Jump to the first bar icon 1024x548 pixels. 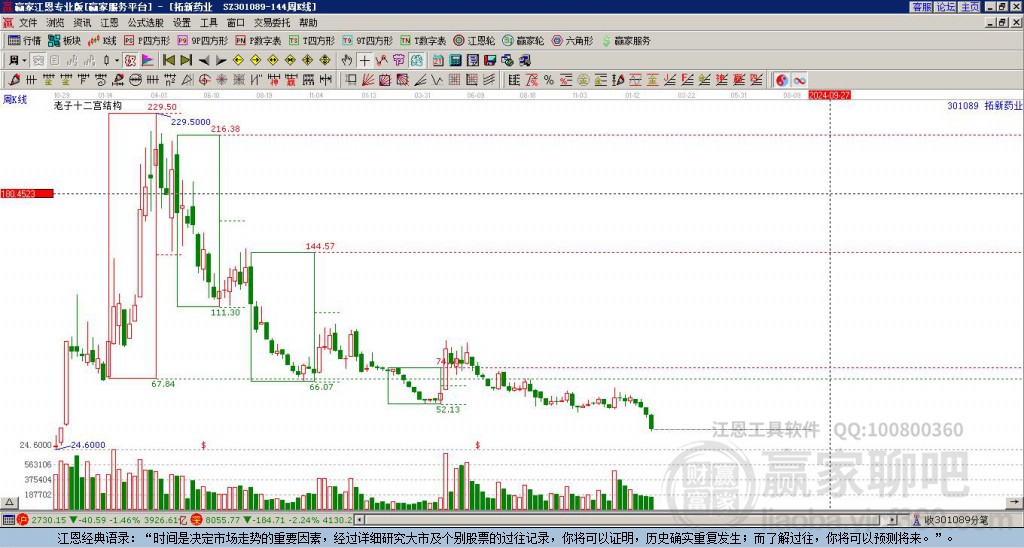click(x=168, y=61)
